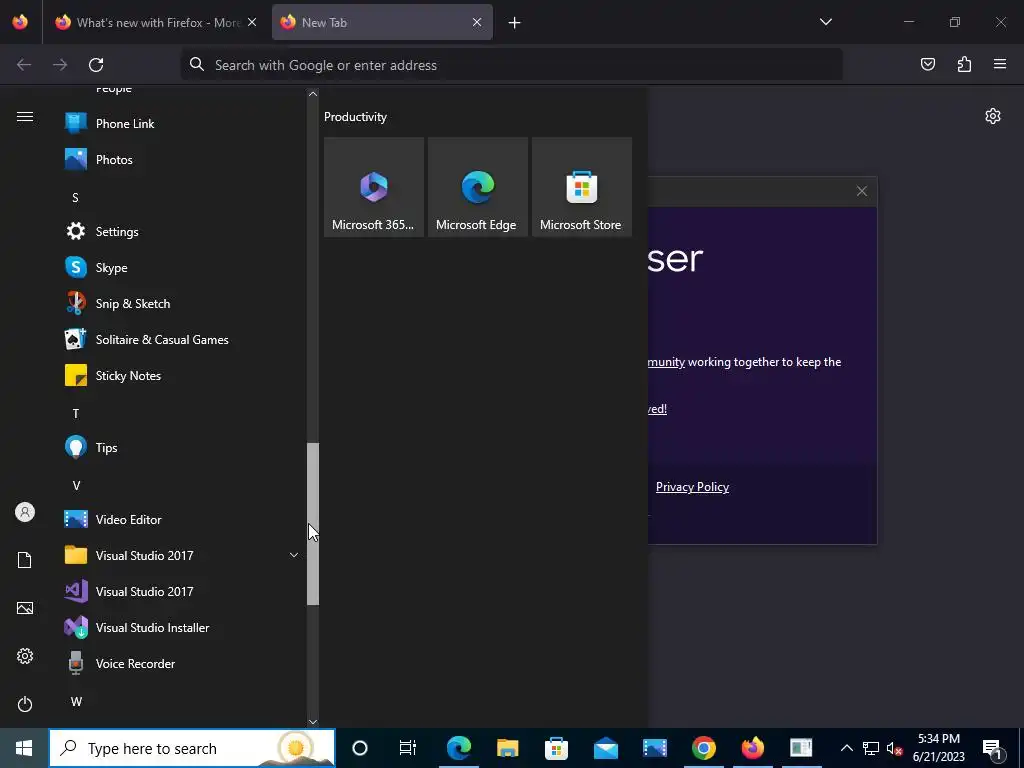This screenshot has width=1024, height=768.
Task: Close the New Tab tab
Action: (477, 22)
